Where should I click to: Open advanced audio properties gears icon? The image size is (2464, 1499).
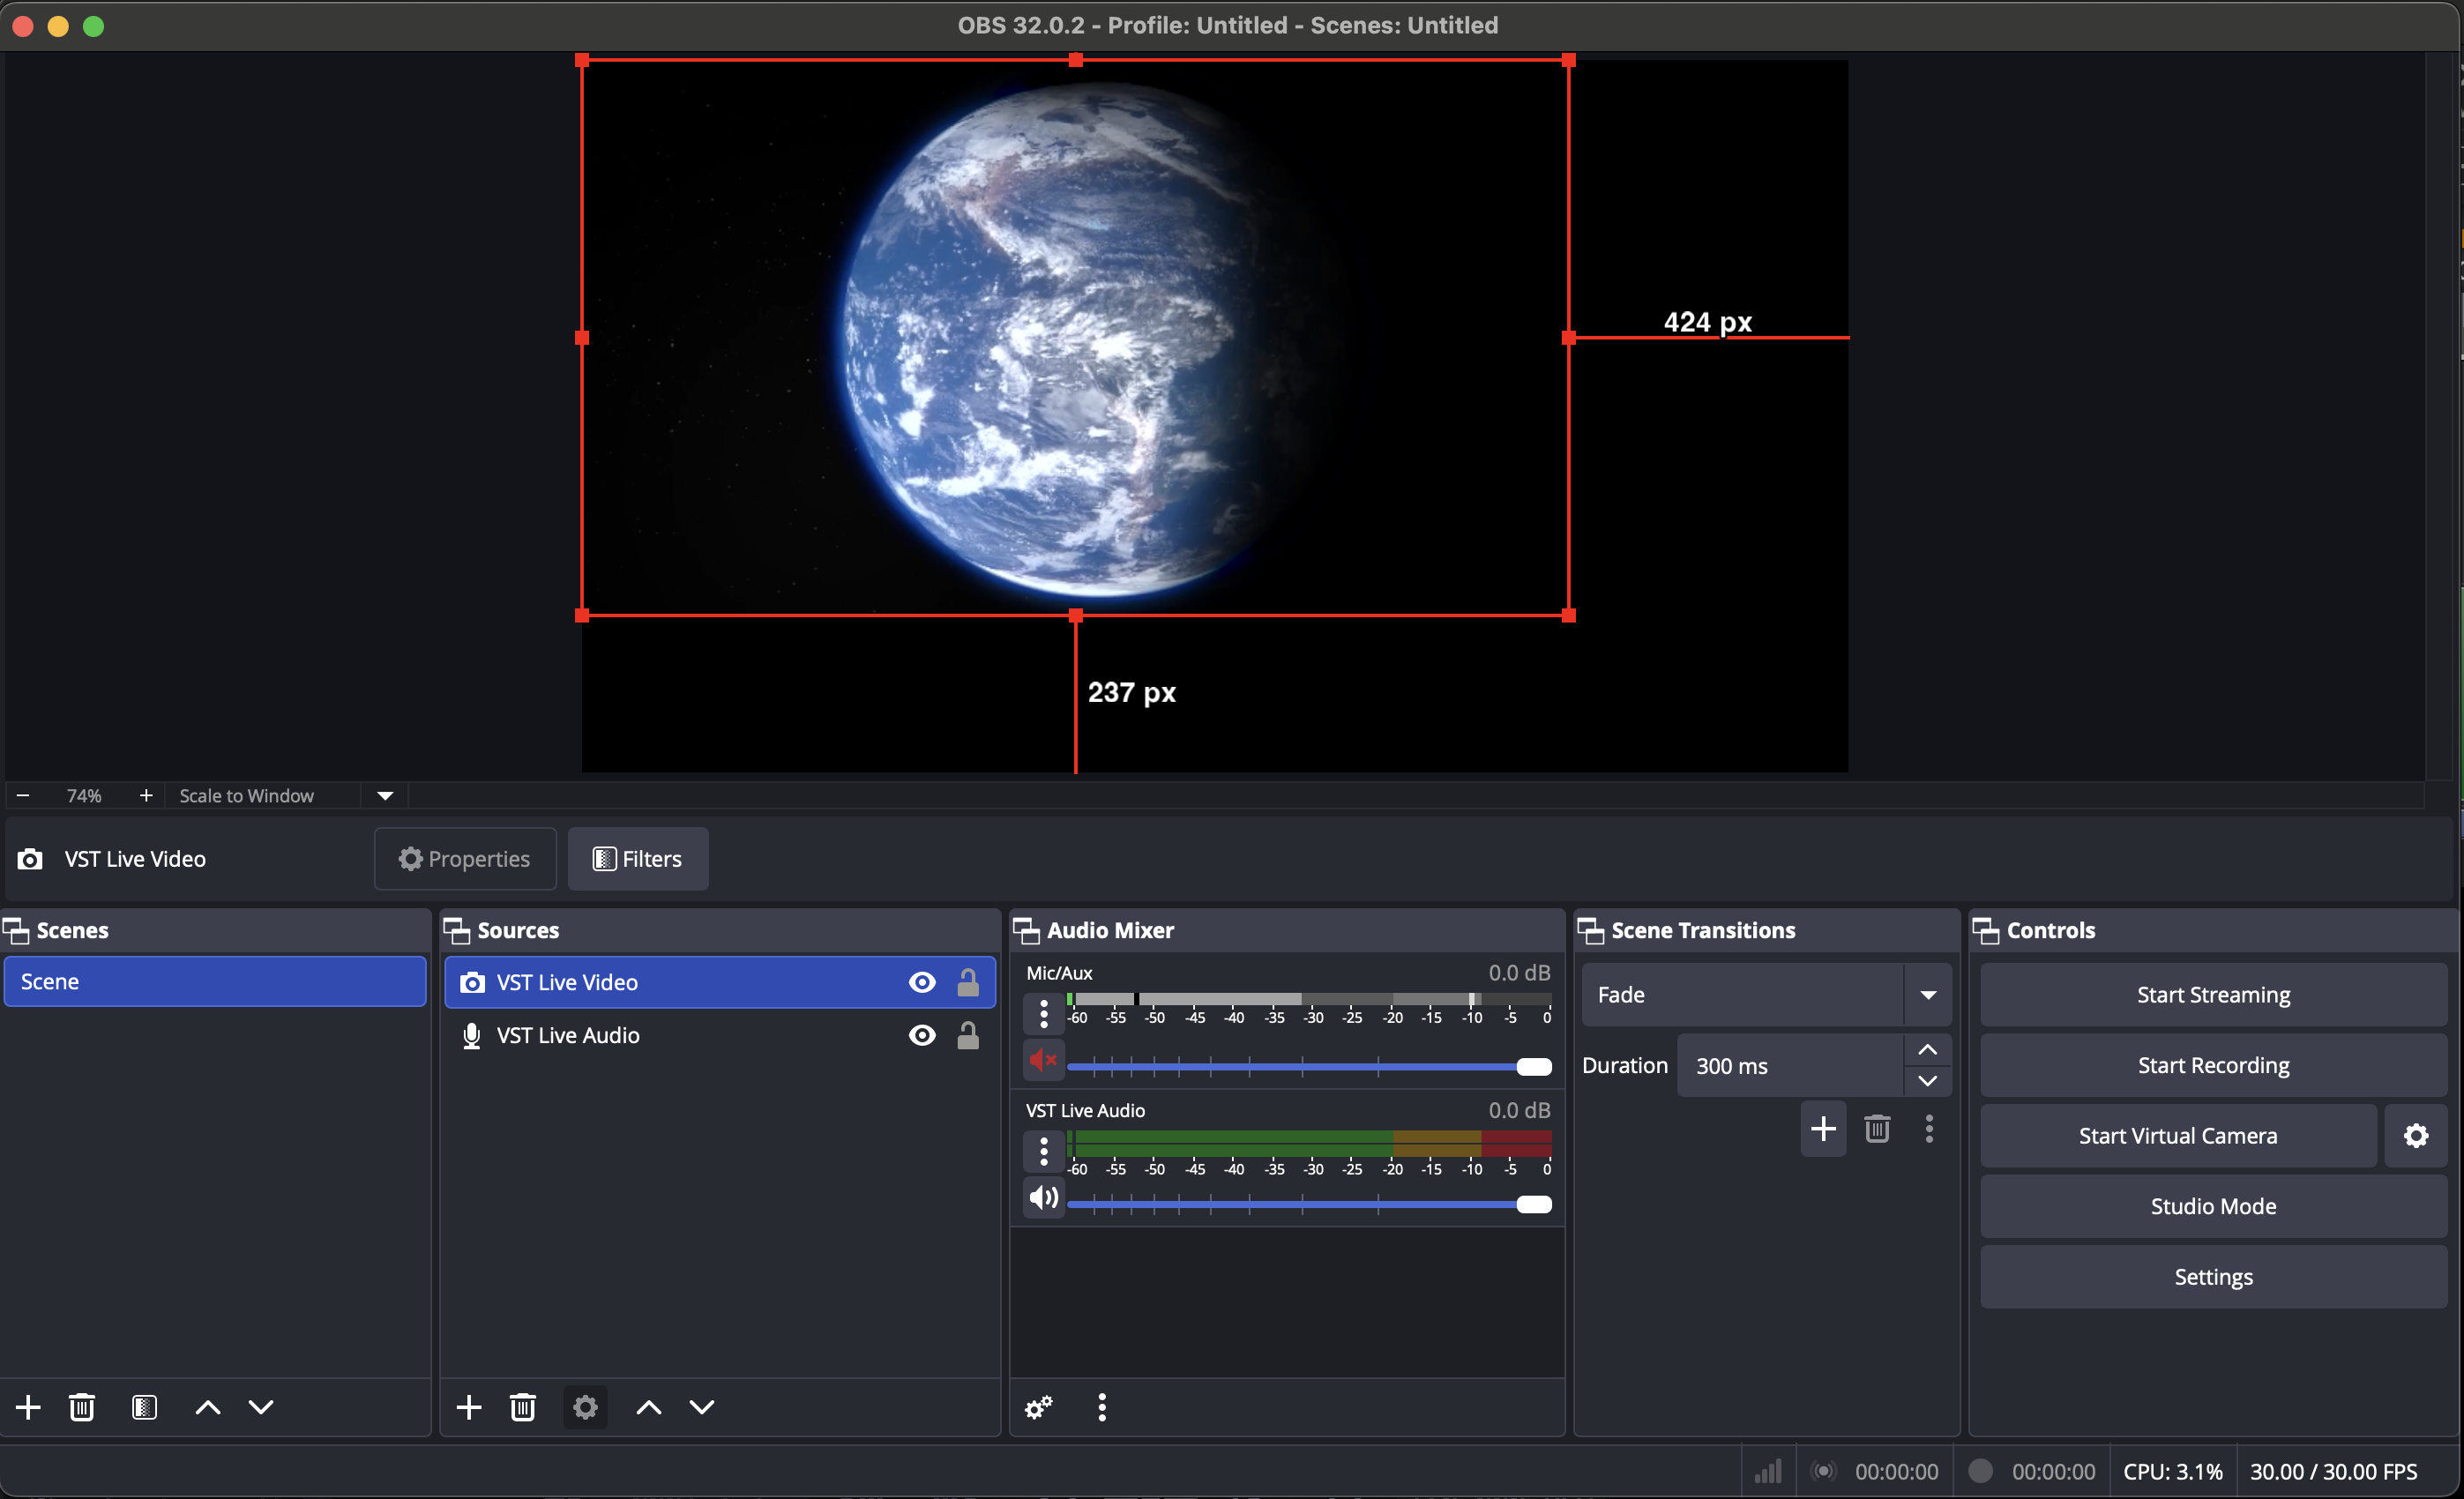click(x=1038, y=1407)
